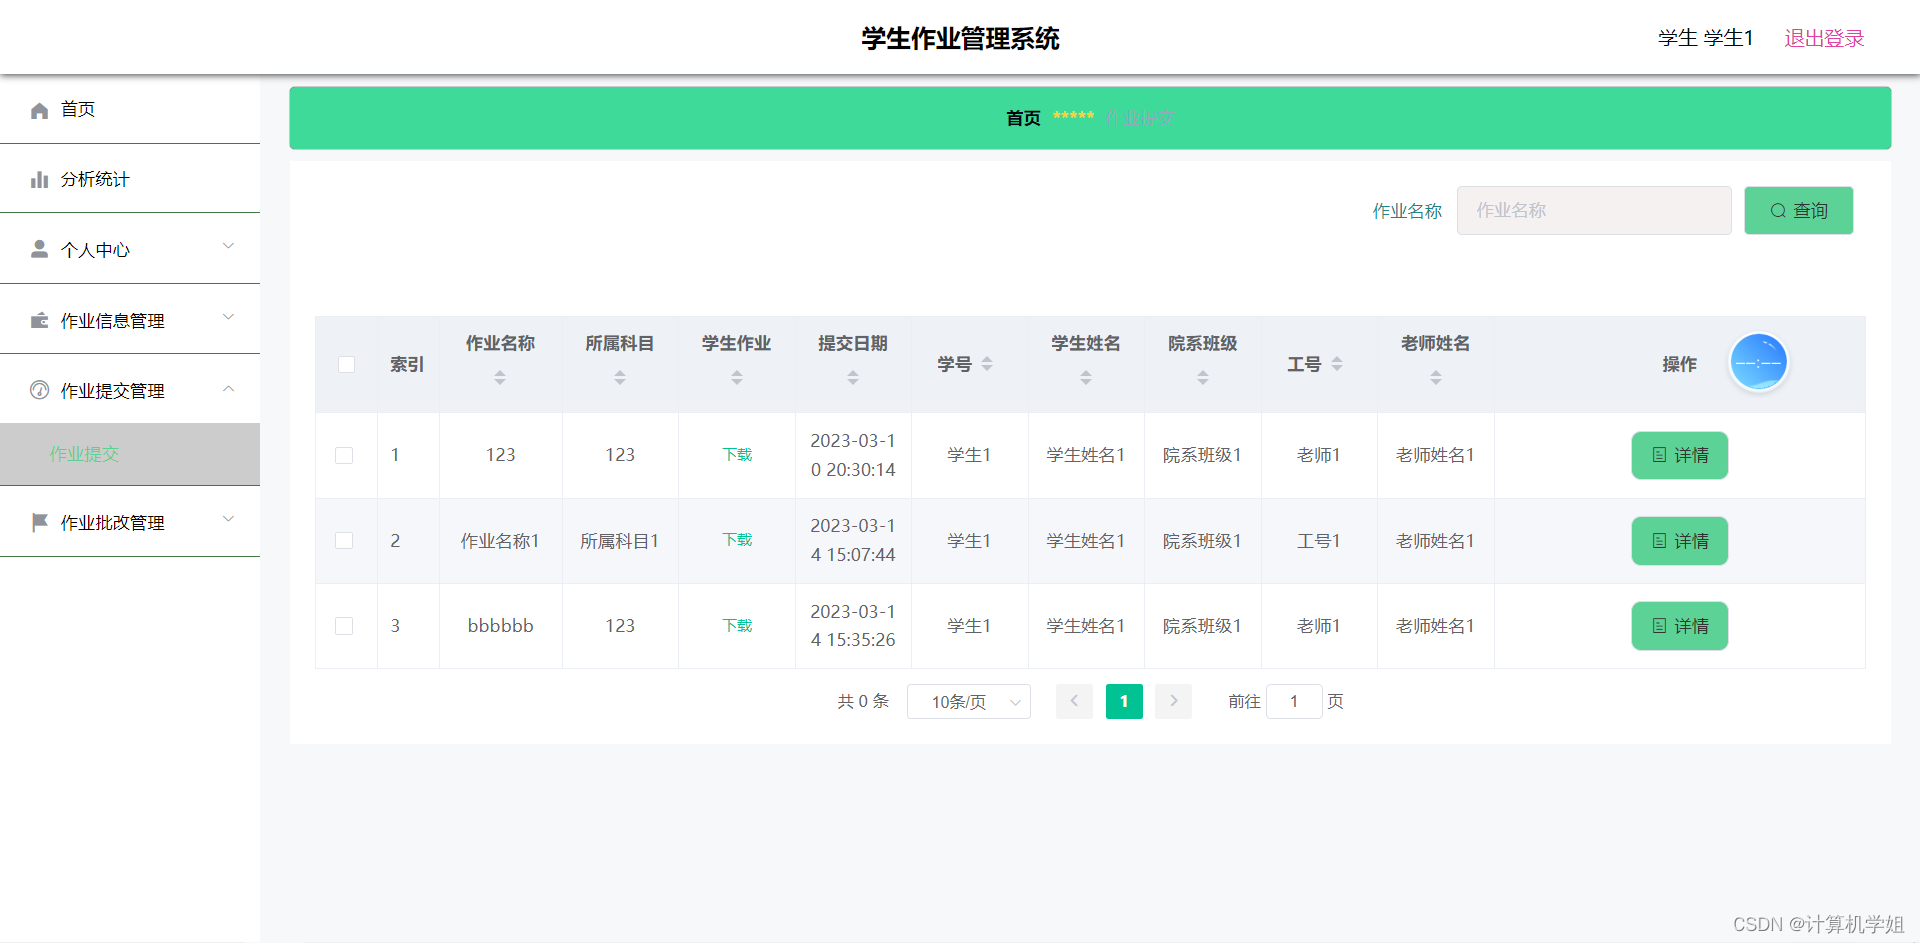Click the person icon beside 个人中心
Viewport: 1920px width, 943px height.
pos(39,249)
